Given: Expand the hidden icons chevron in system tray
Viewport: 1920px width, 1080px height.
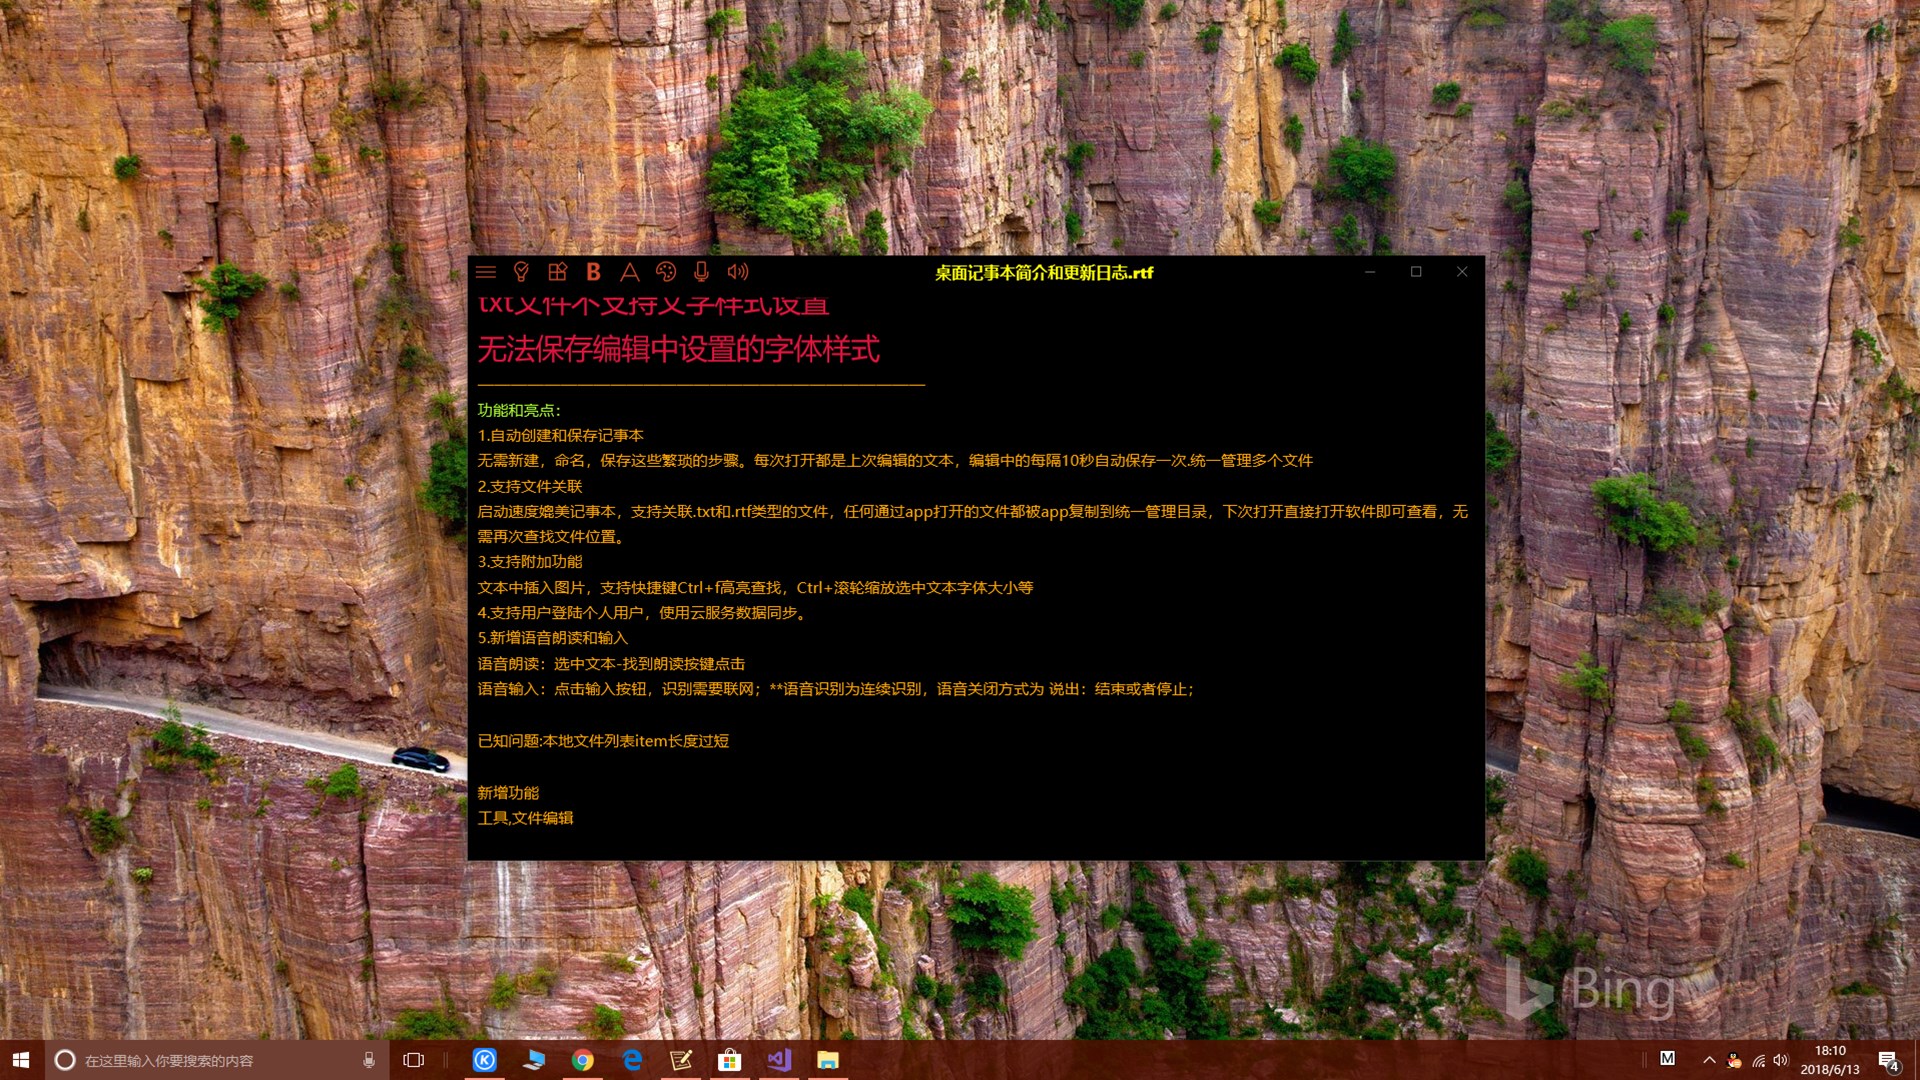Looking at the screenshot, I should (1709, 1060).
